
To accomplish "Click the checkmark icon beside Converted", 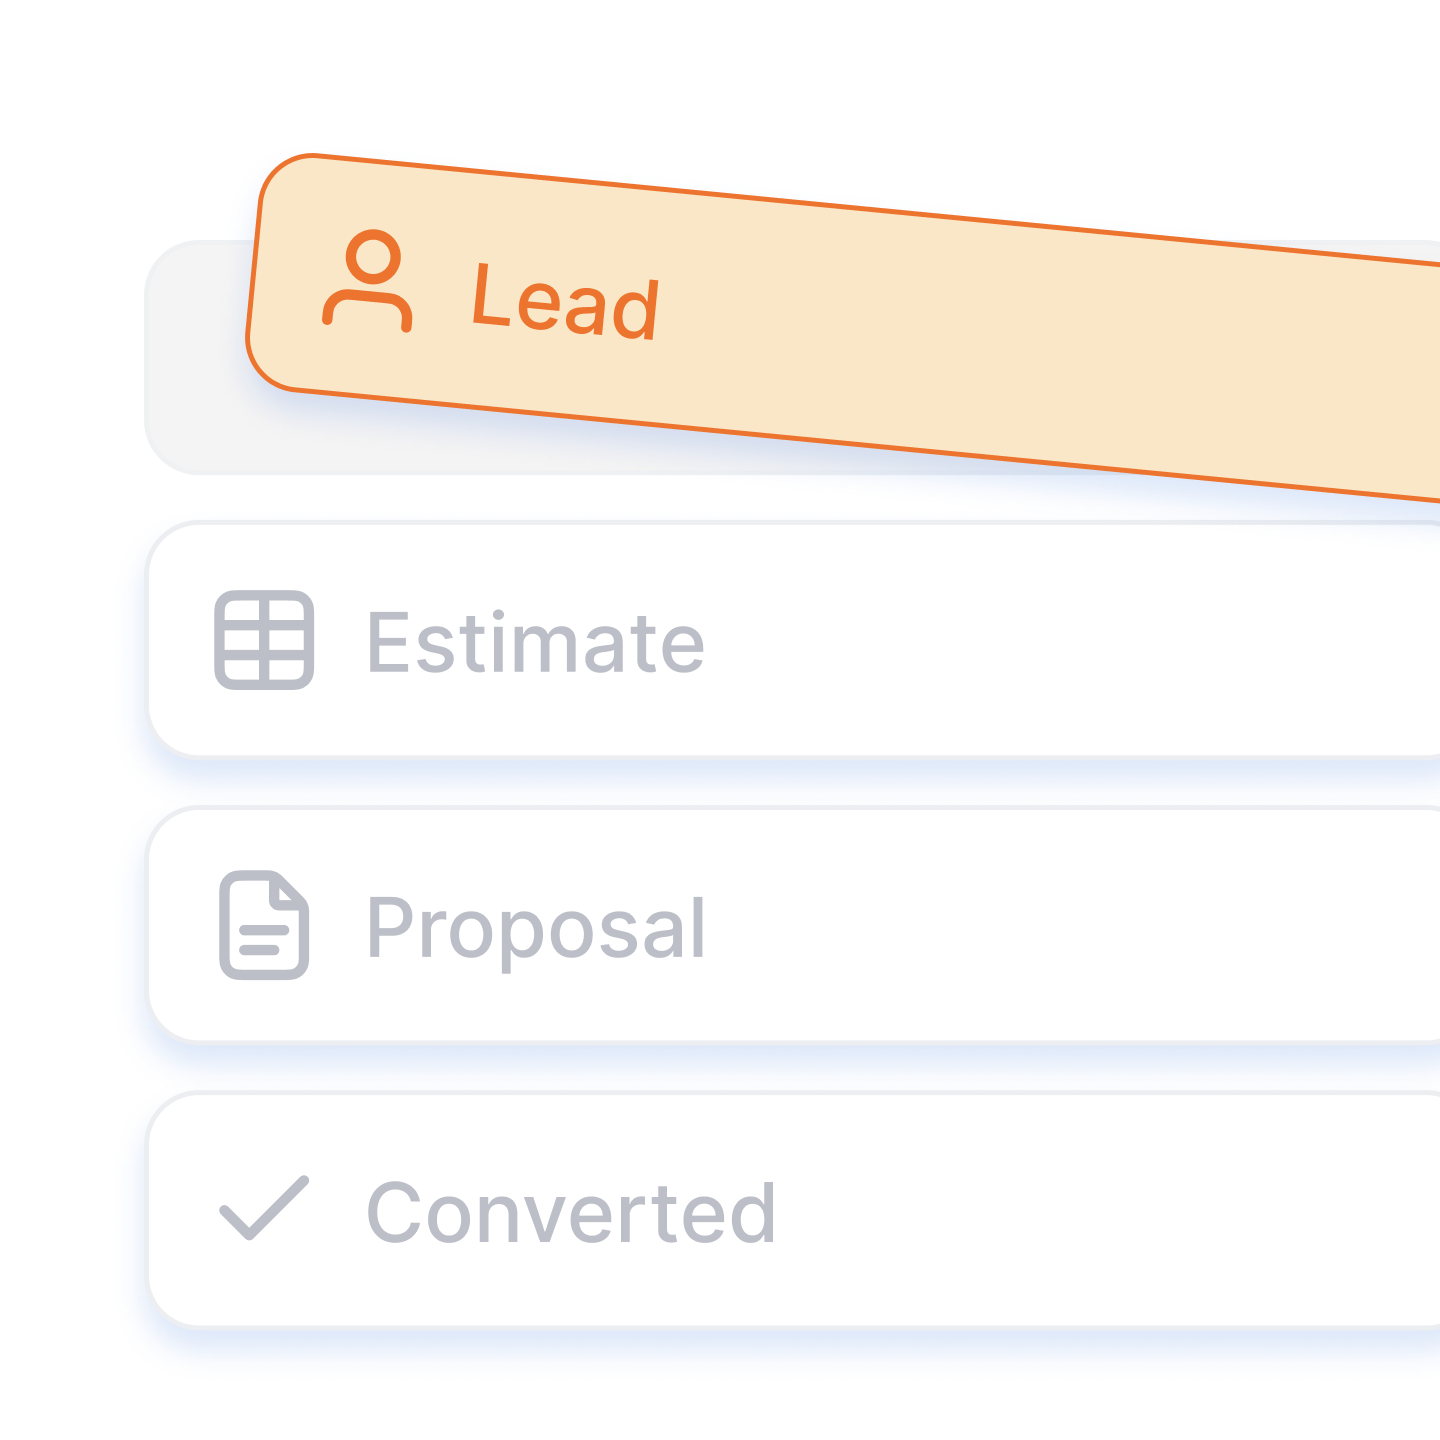I will [264, 1208].
